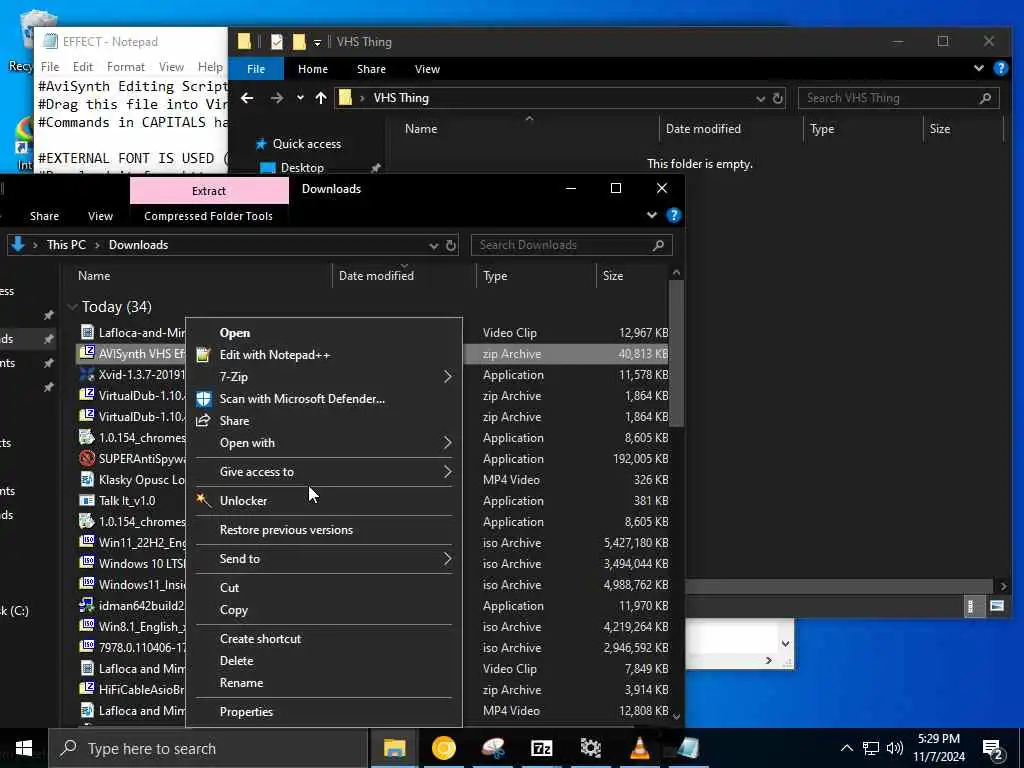
Task: Open Quick access in VHS Thing sidebar
Action: (x=306, y=144)
